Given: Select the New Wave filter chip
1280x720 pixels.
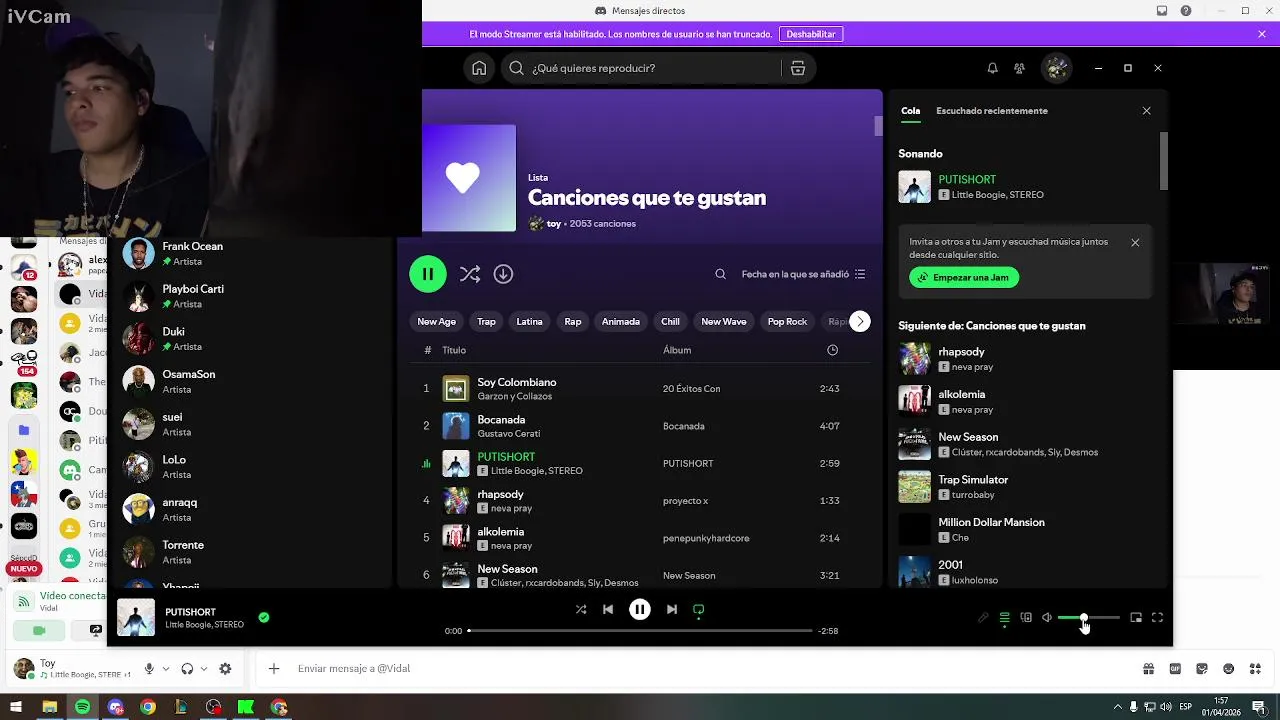Looking at the screenshot, I should (723, 322).
